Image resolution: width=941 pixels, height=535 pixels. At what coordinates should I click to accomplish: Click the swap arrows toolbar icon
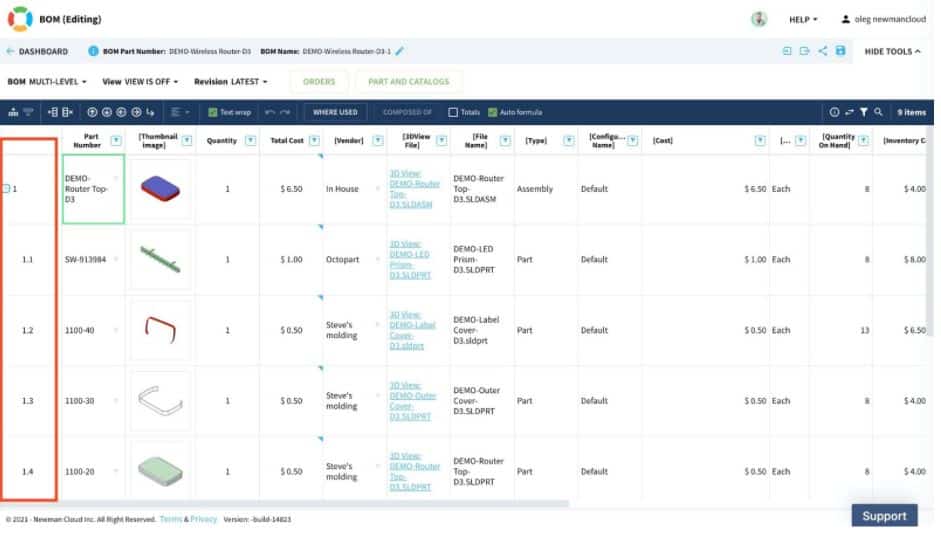pyautogui.click(x=849, y=112)
